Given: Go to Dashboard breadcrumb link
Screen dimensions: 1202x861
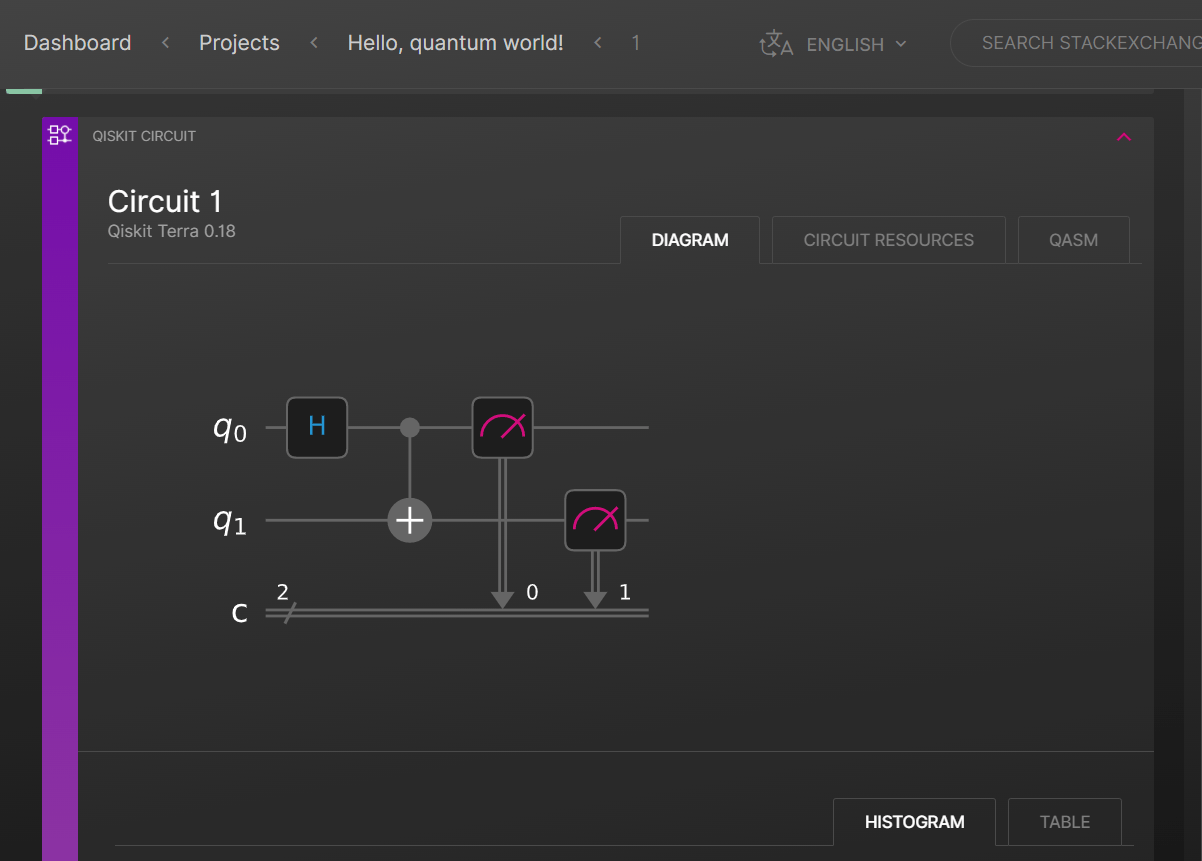Looking at the screenshot, I should (x=78, y=43).
